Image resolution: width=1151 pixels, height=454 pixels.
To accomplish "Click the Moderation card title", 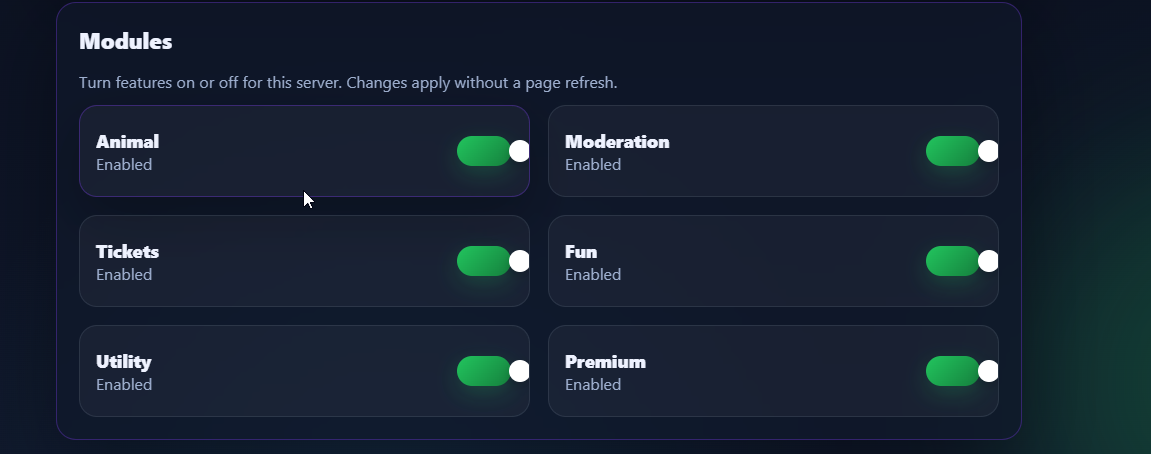I will [617, 142].
